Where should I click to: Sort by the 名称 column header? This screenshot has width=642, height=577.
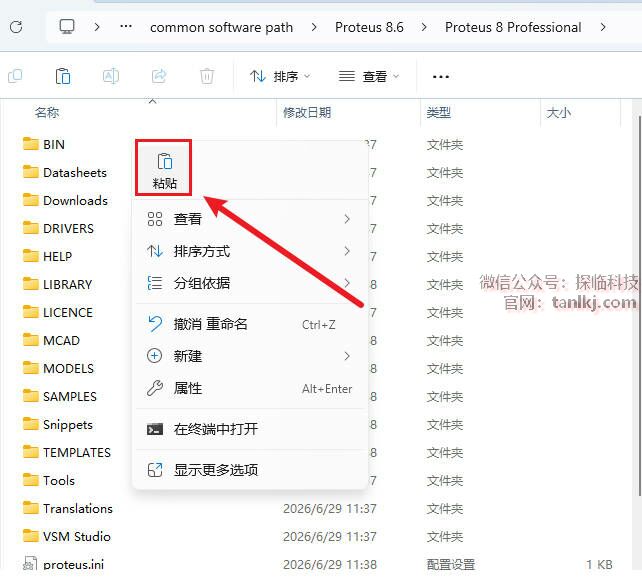point(47,112)
